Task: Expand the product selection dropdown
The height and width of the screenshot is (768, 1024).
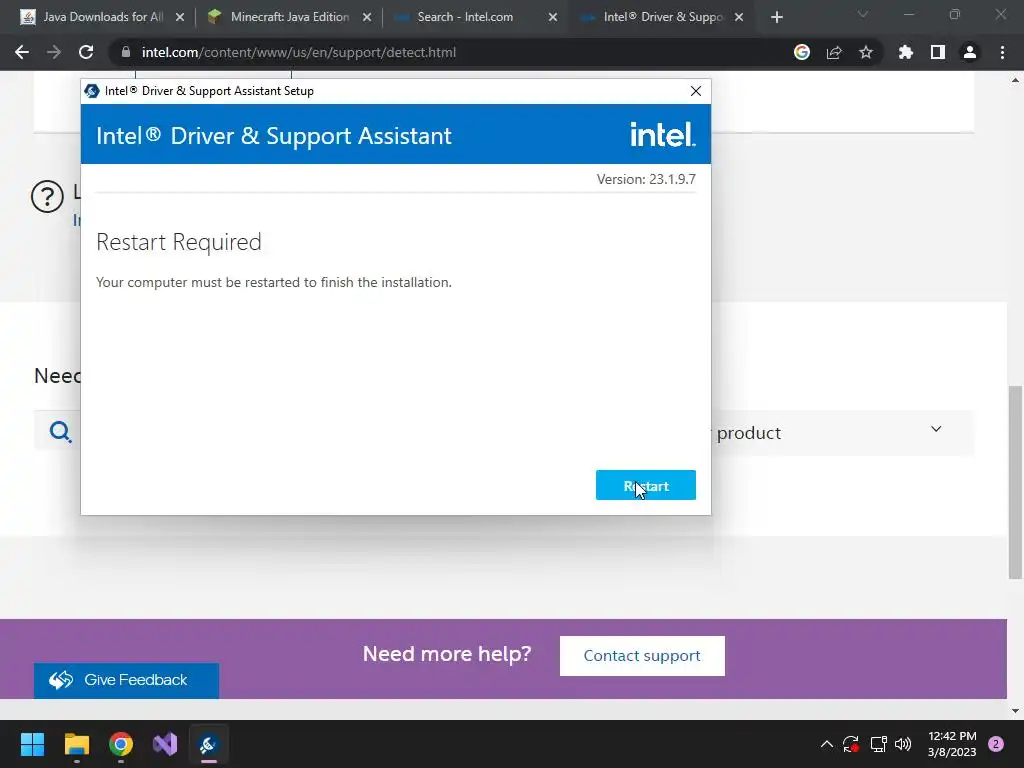Action: click(x=936, y=429)
